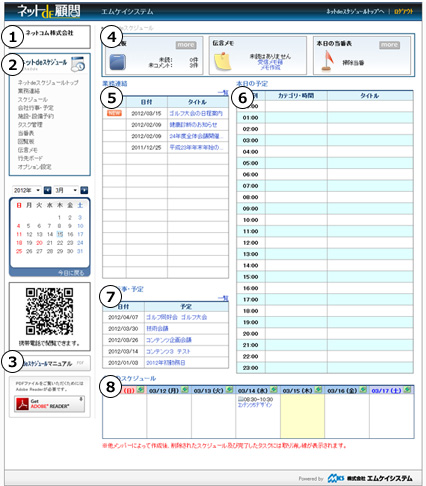This screenshot has height=486, width=426.
Task: Open オプション設定 in sidebar menu
Action: coord(34,167)
